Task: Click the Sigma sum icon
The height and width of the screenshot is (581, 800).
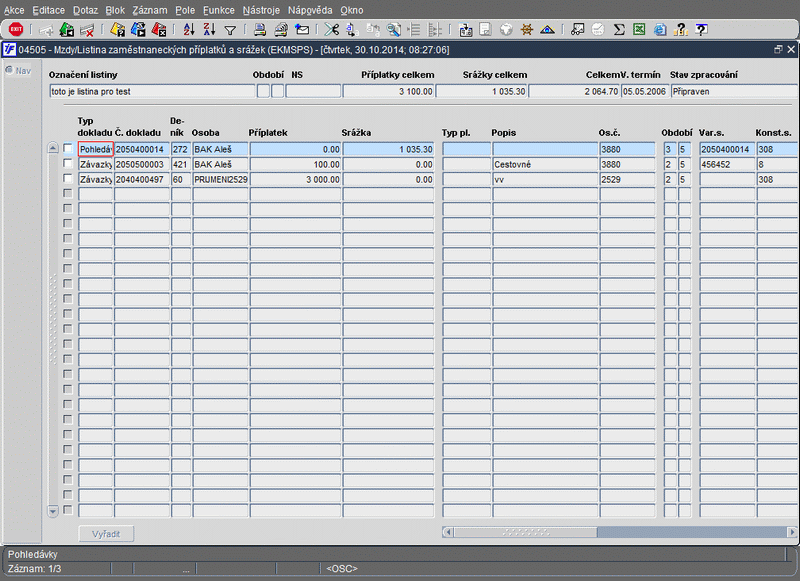Action: tap(619, 30)
